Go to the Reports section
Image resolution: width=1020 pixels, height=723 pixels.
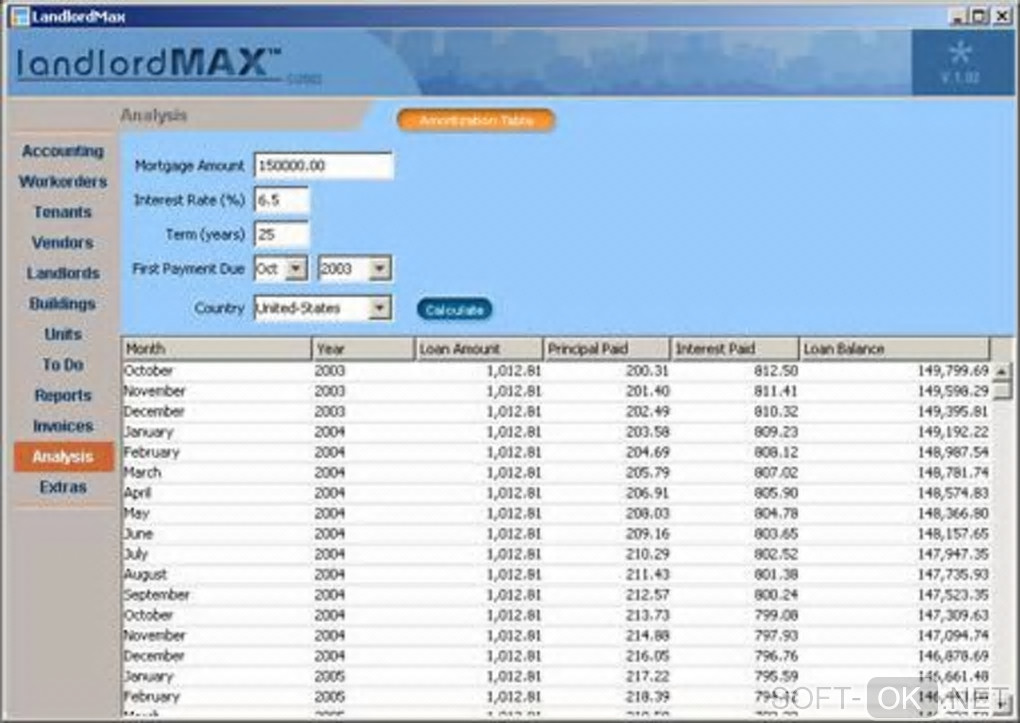(x=62, y=396)
